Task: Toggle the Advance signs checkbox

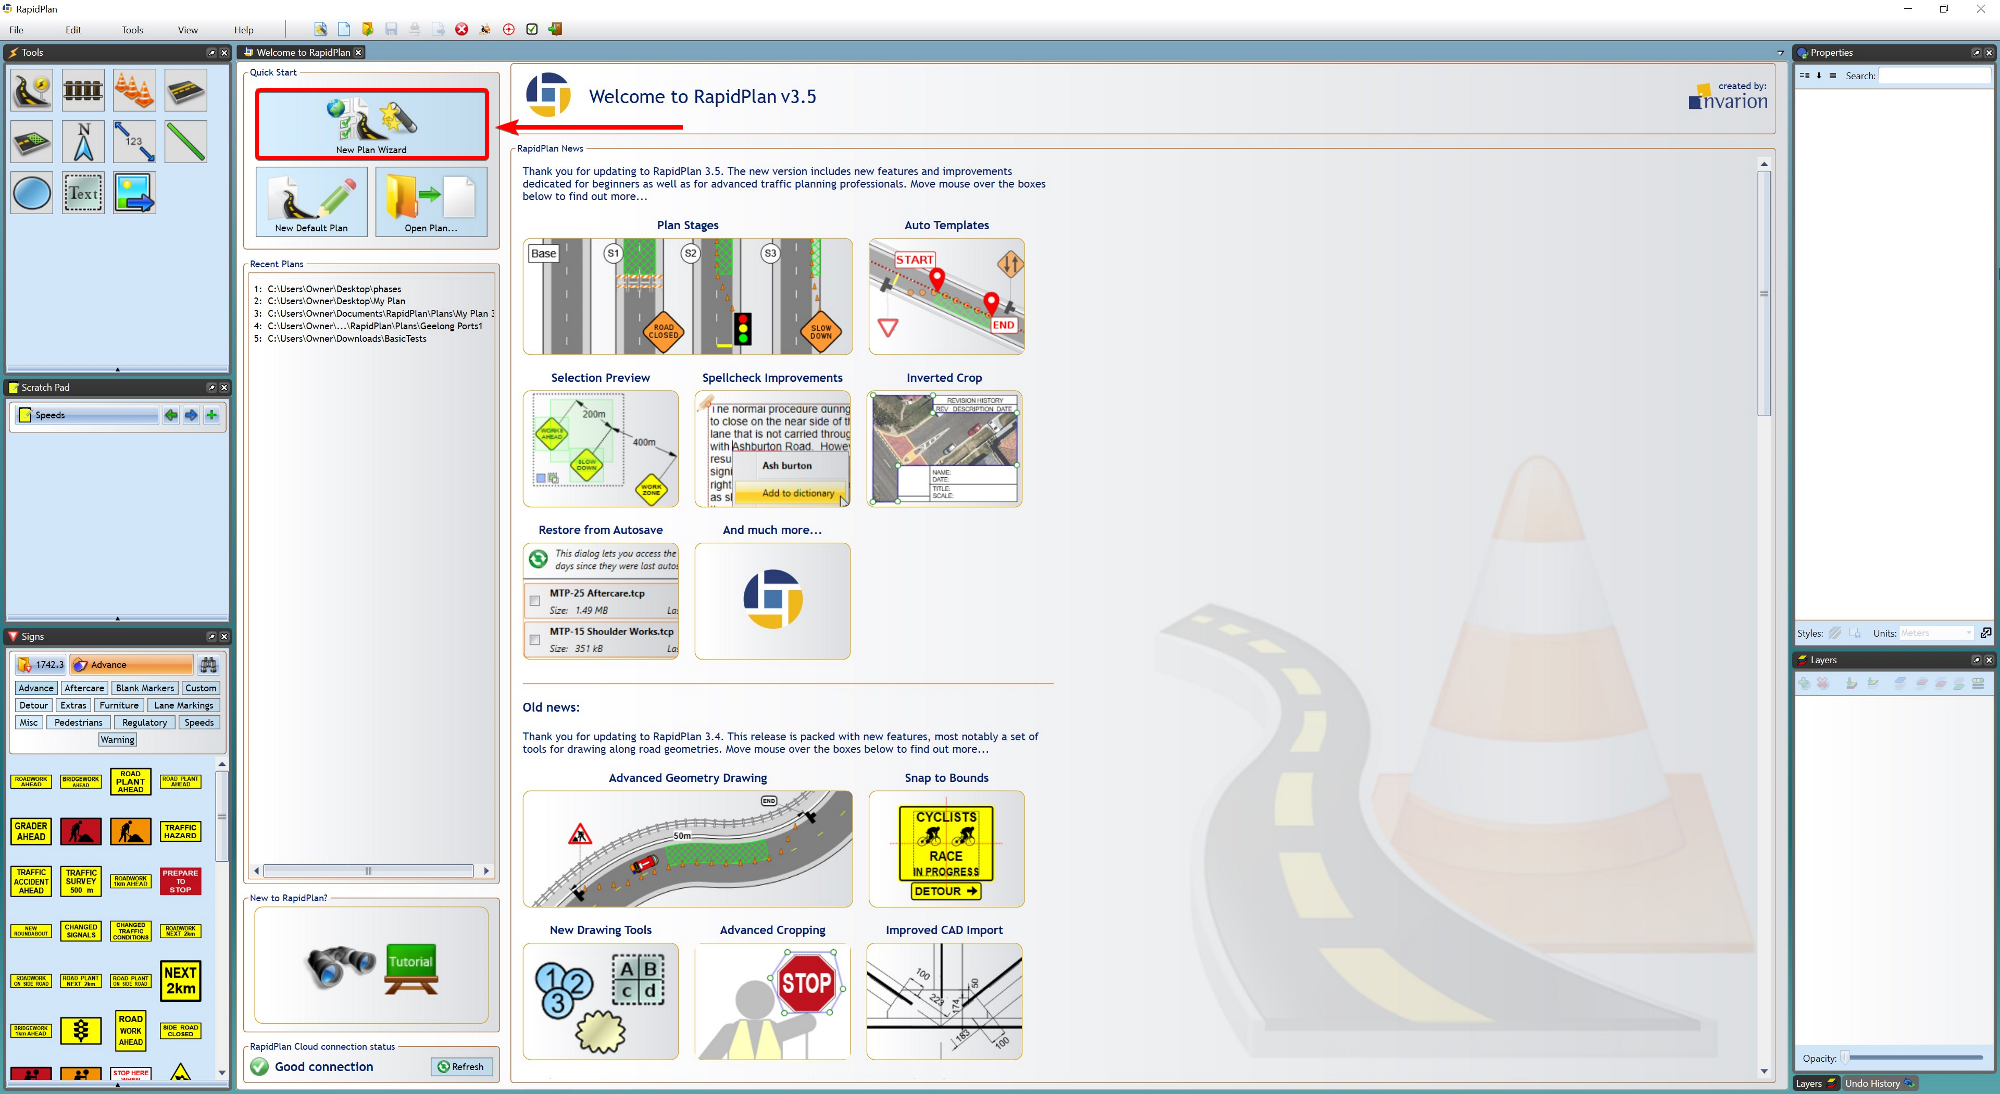Action: tap(32, 687)
